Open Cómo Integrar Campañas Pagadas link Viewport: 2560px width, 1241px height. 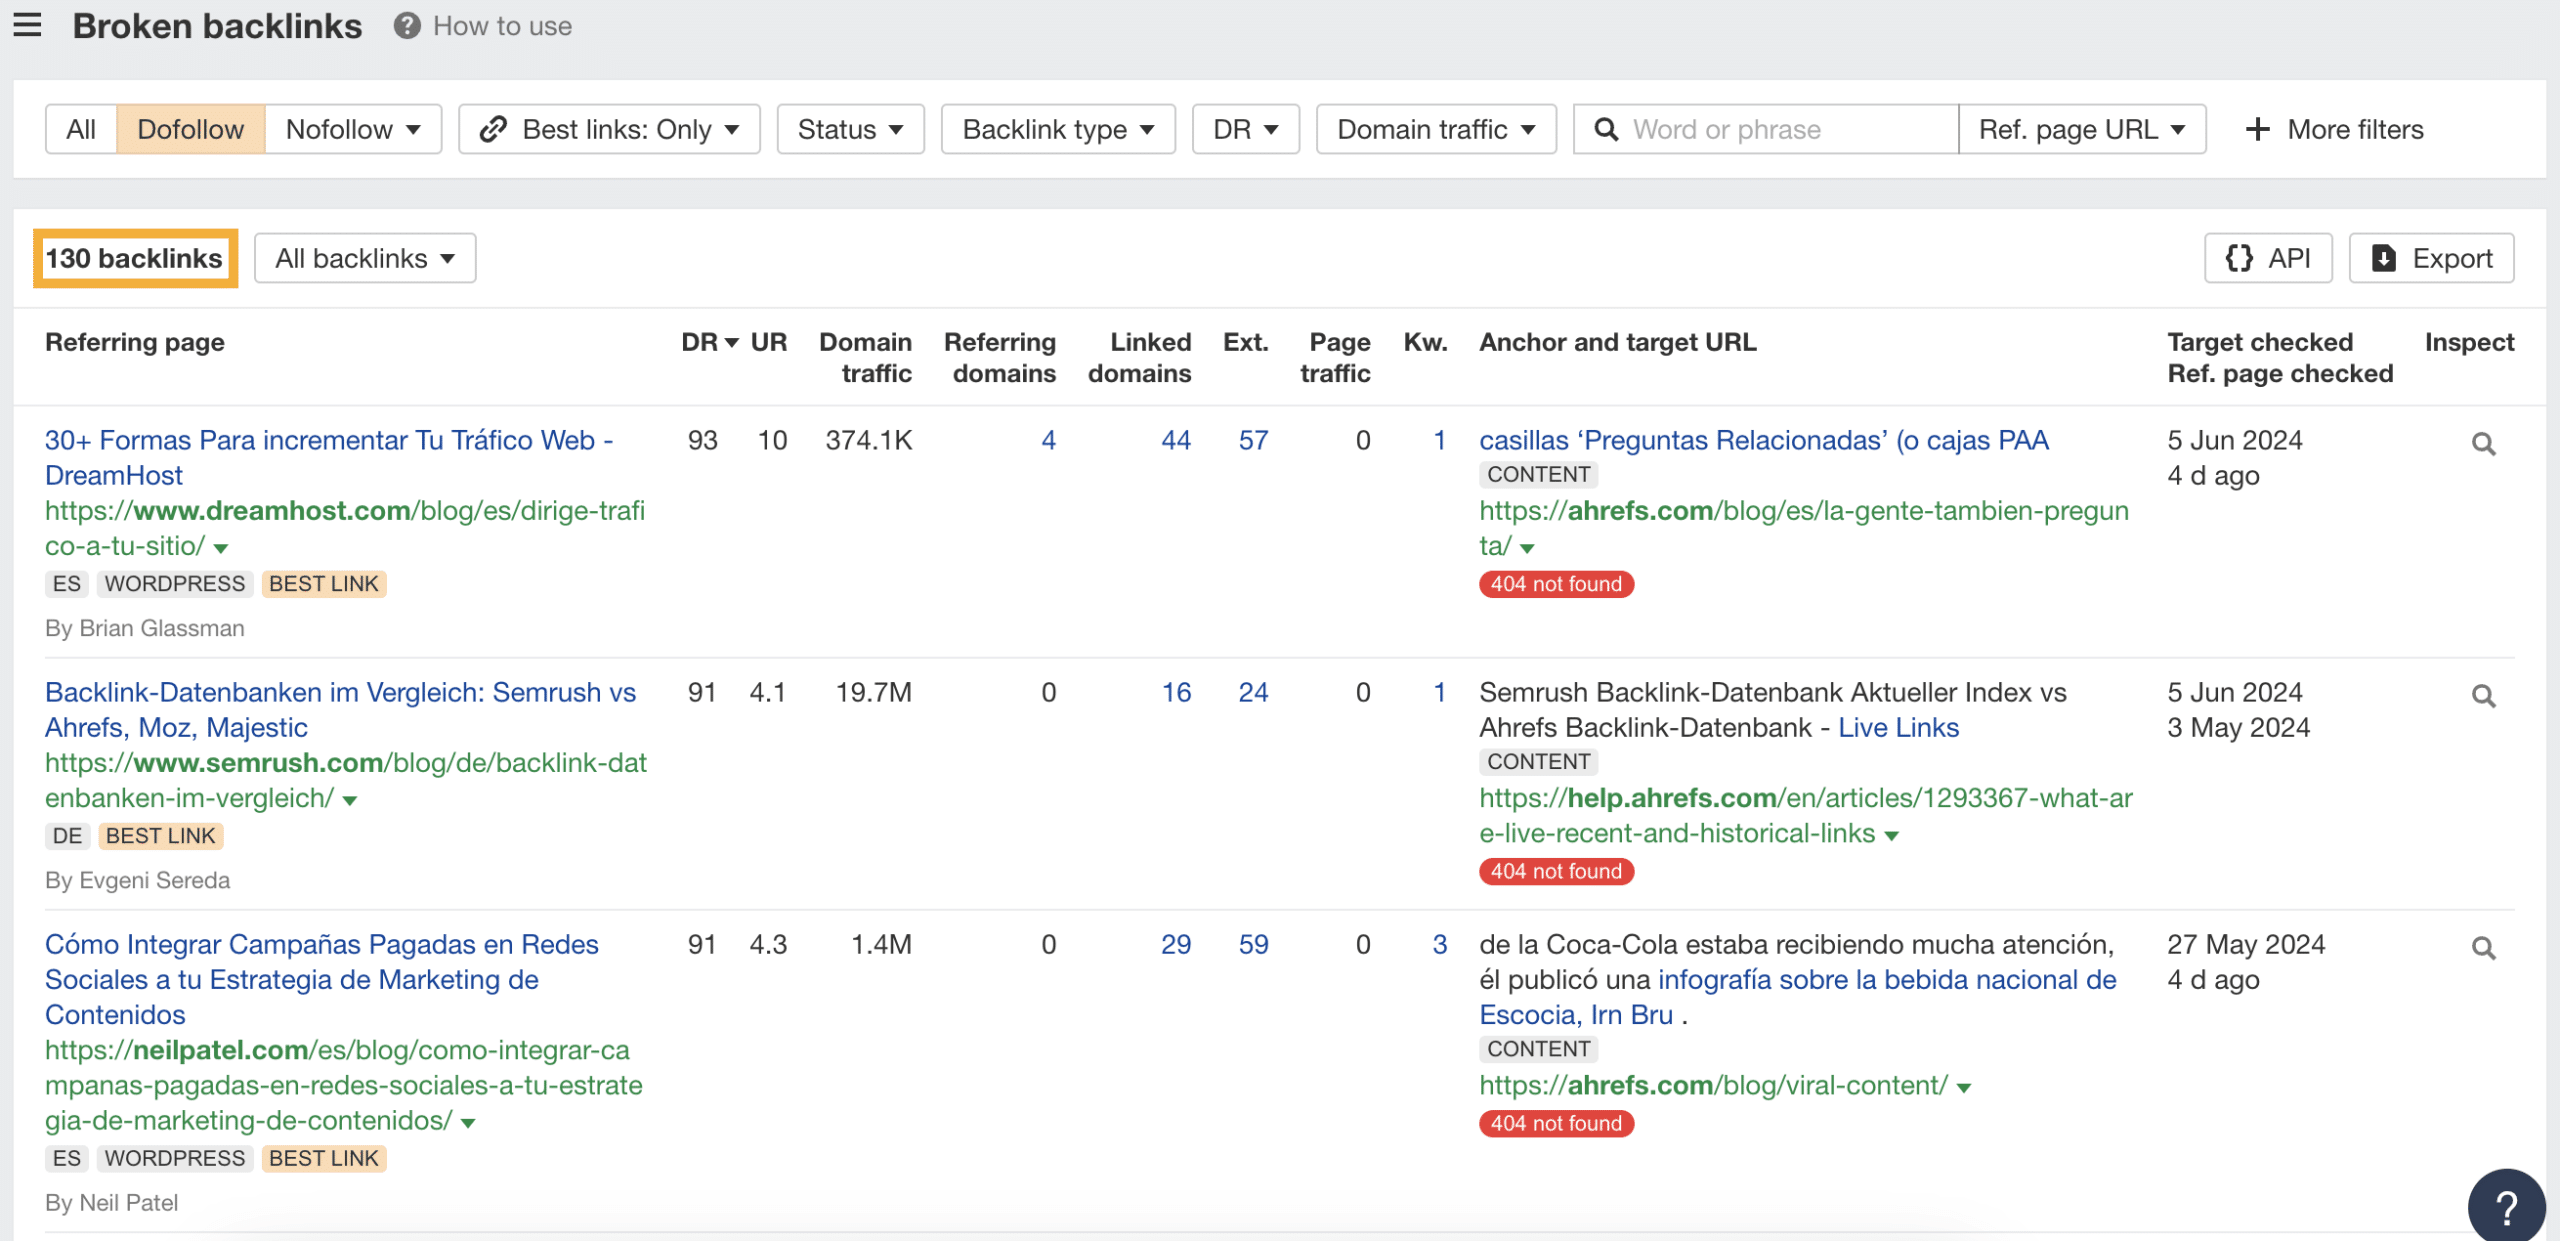(321, 979)
